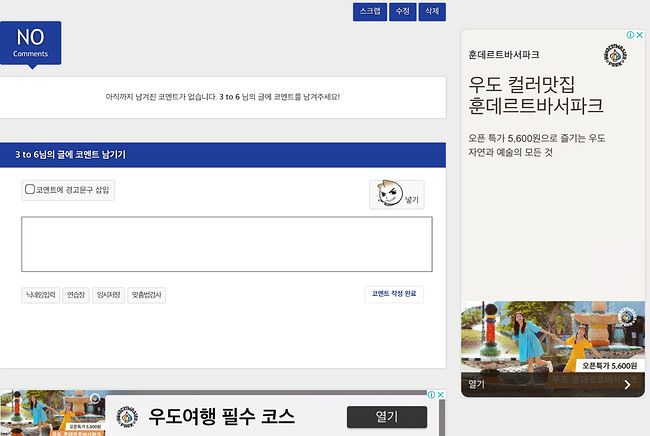650x436 pixels.
Task: Click the NO Comments badge
Action: click(31, 44)
